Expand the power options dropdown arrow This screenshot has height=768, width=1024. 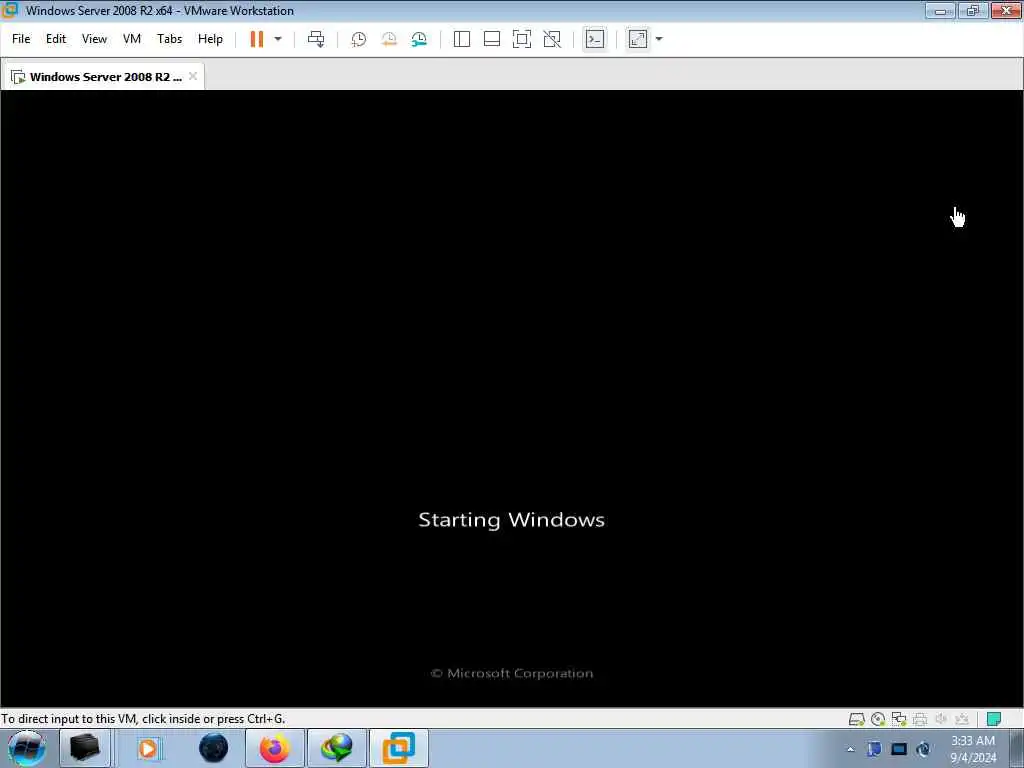pos(278,39)
